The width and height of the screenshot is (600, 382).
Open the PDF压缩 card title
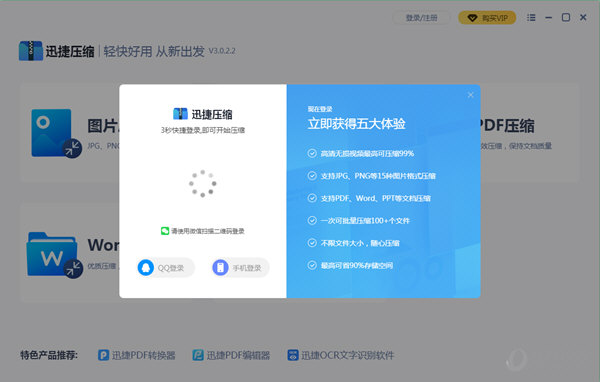[507, 126]
